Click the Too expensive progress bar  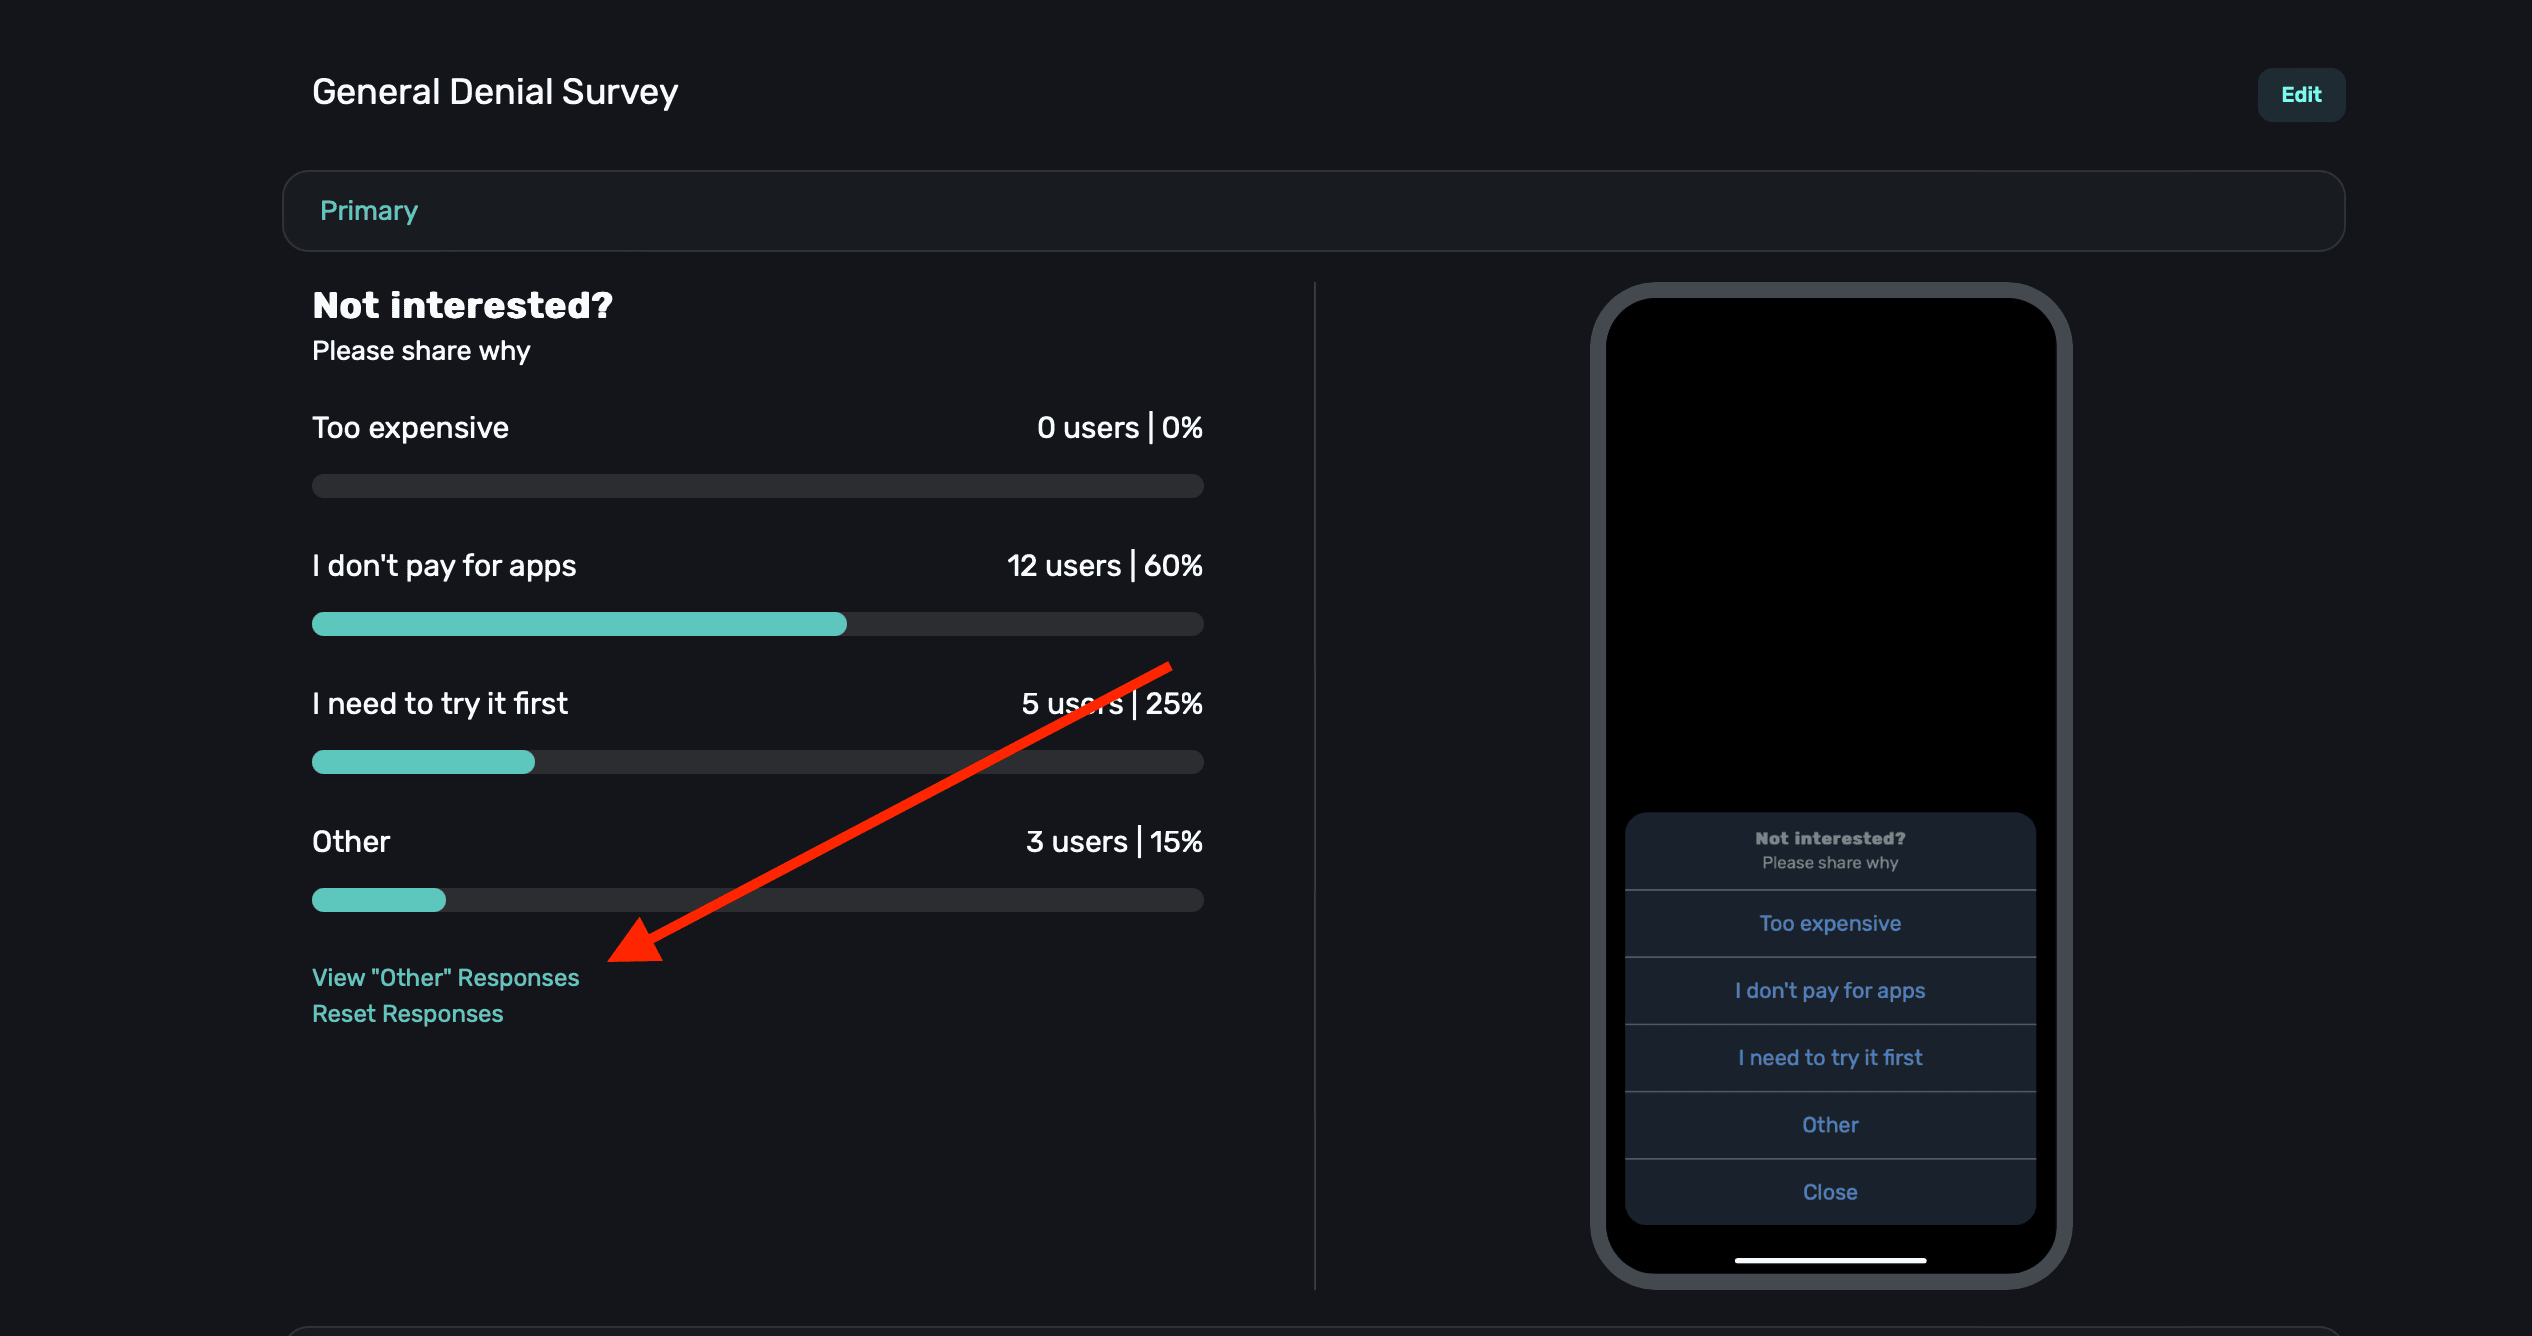coord(757,486)
